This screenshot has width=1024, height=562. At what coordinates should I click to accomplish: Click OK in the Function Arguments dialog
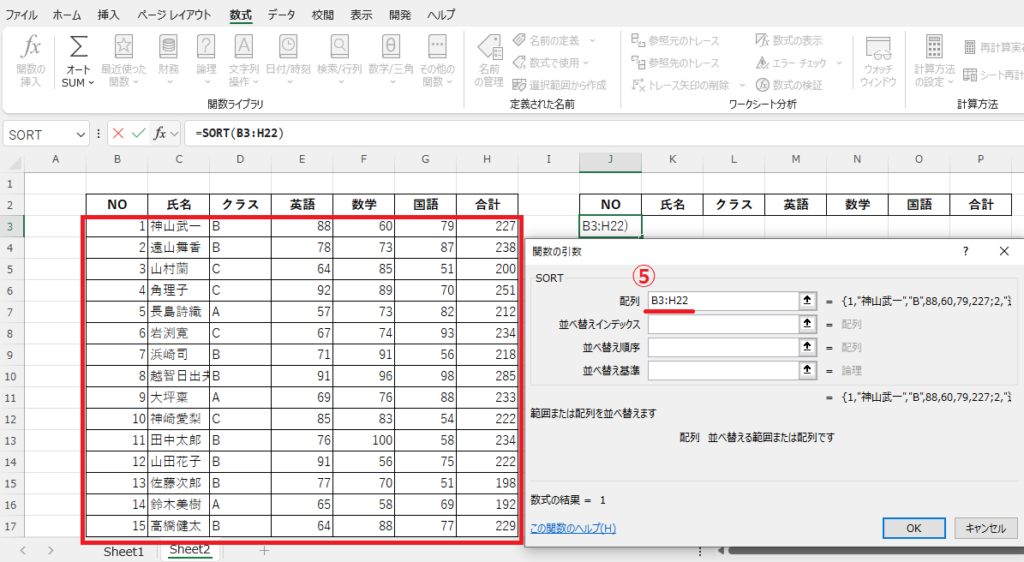(x=914, y=528)
